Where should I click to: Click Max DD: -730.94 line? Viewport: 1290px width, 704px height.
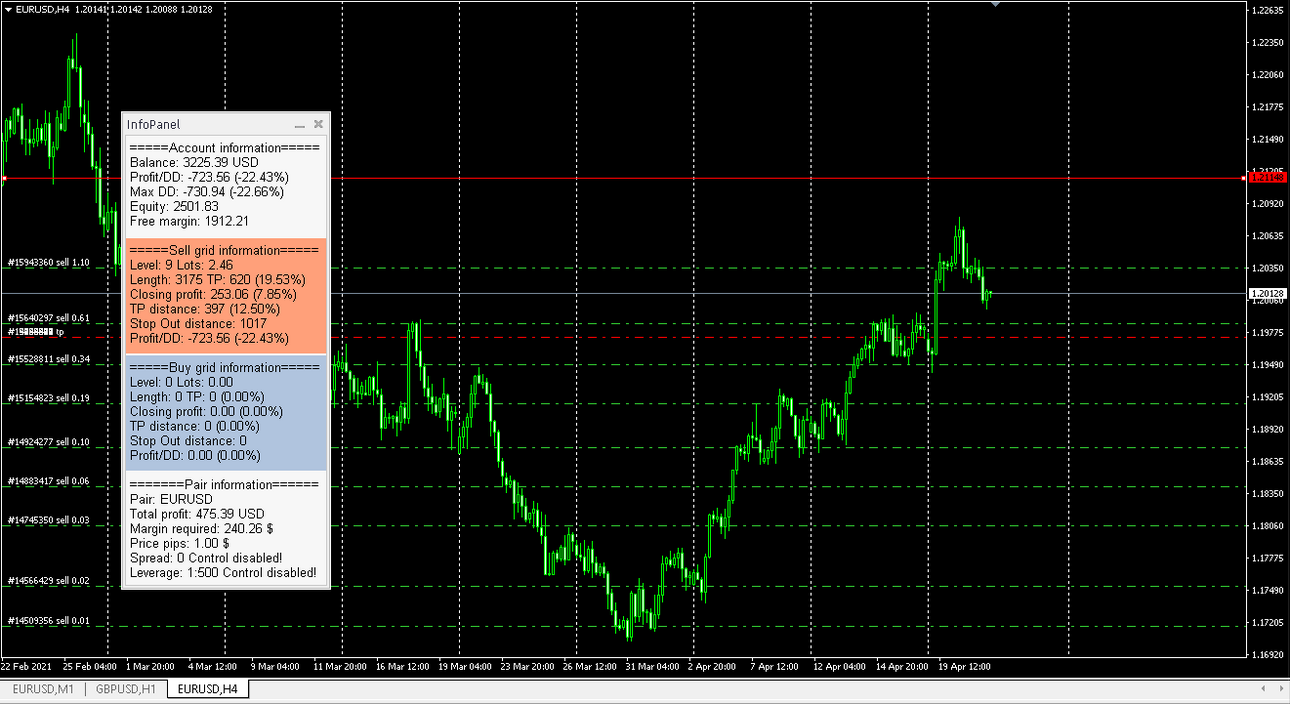pyautogui.click(x=207, y=191)
